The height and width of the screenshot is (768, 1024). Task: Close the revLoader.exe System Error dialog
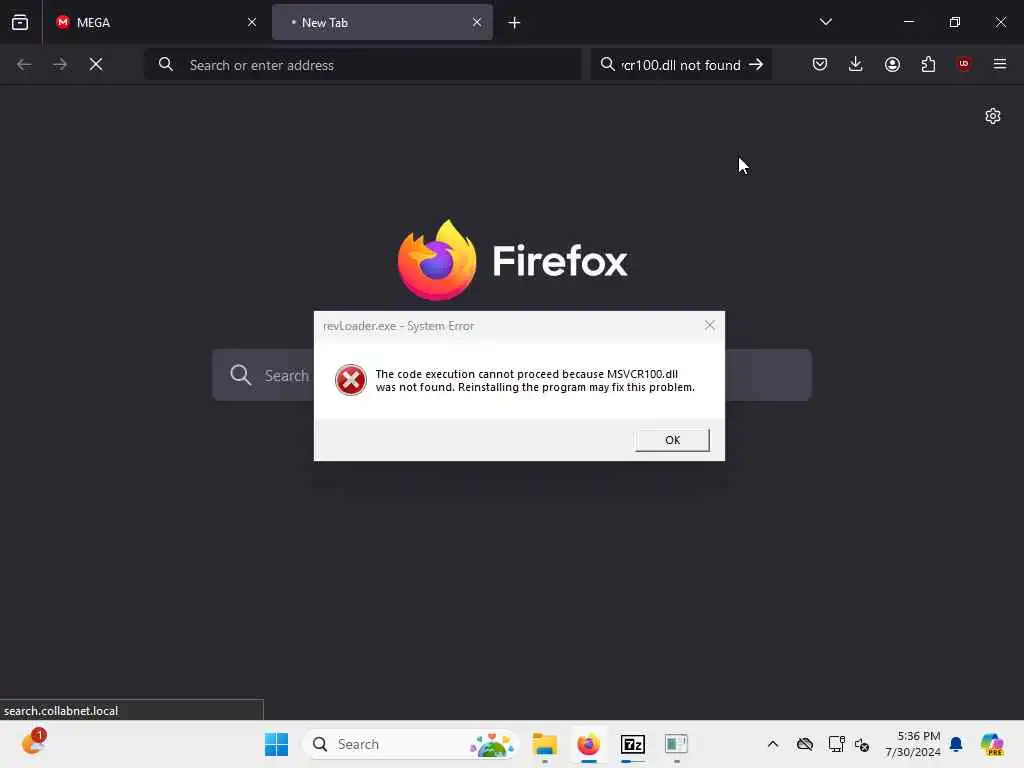[710, 325]
